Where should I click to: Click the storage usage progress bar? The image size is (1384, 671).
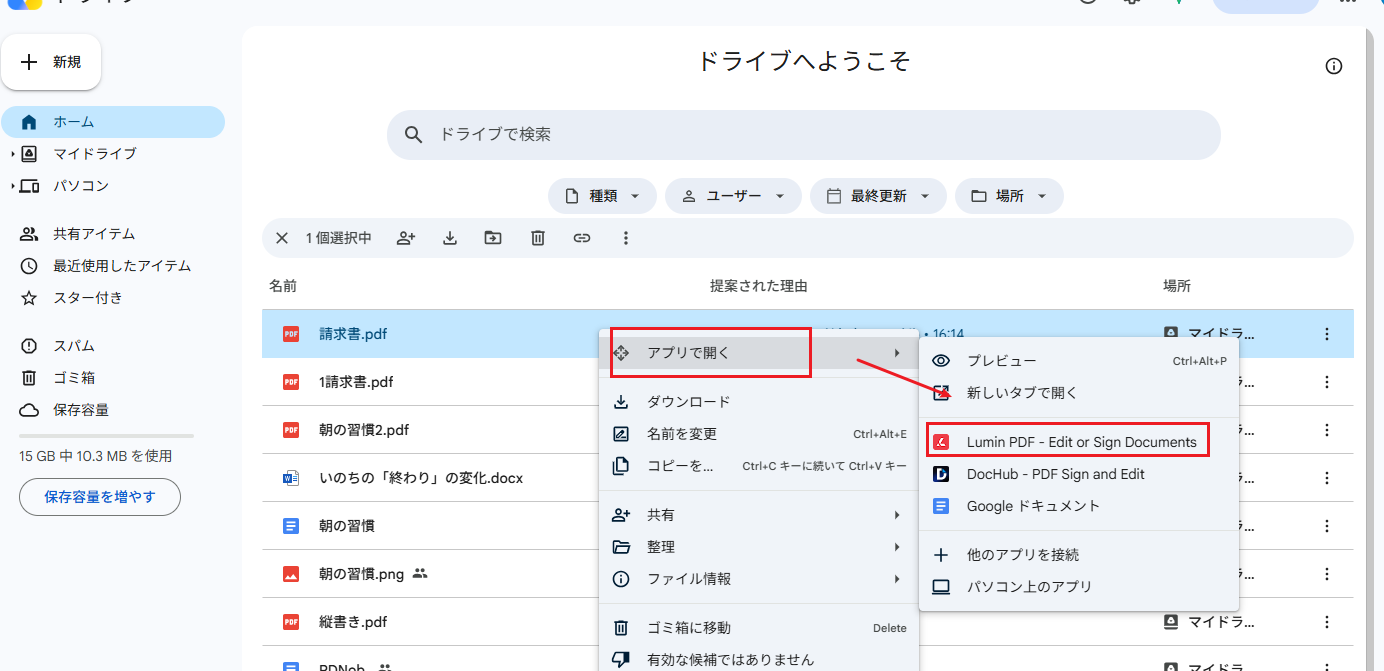[107, 436]
